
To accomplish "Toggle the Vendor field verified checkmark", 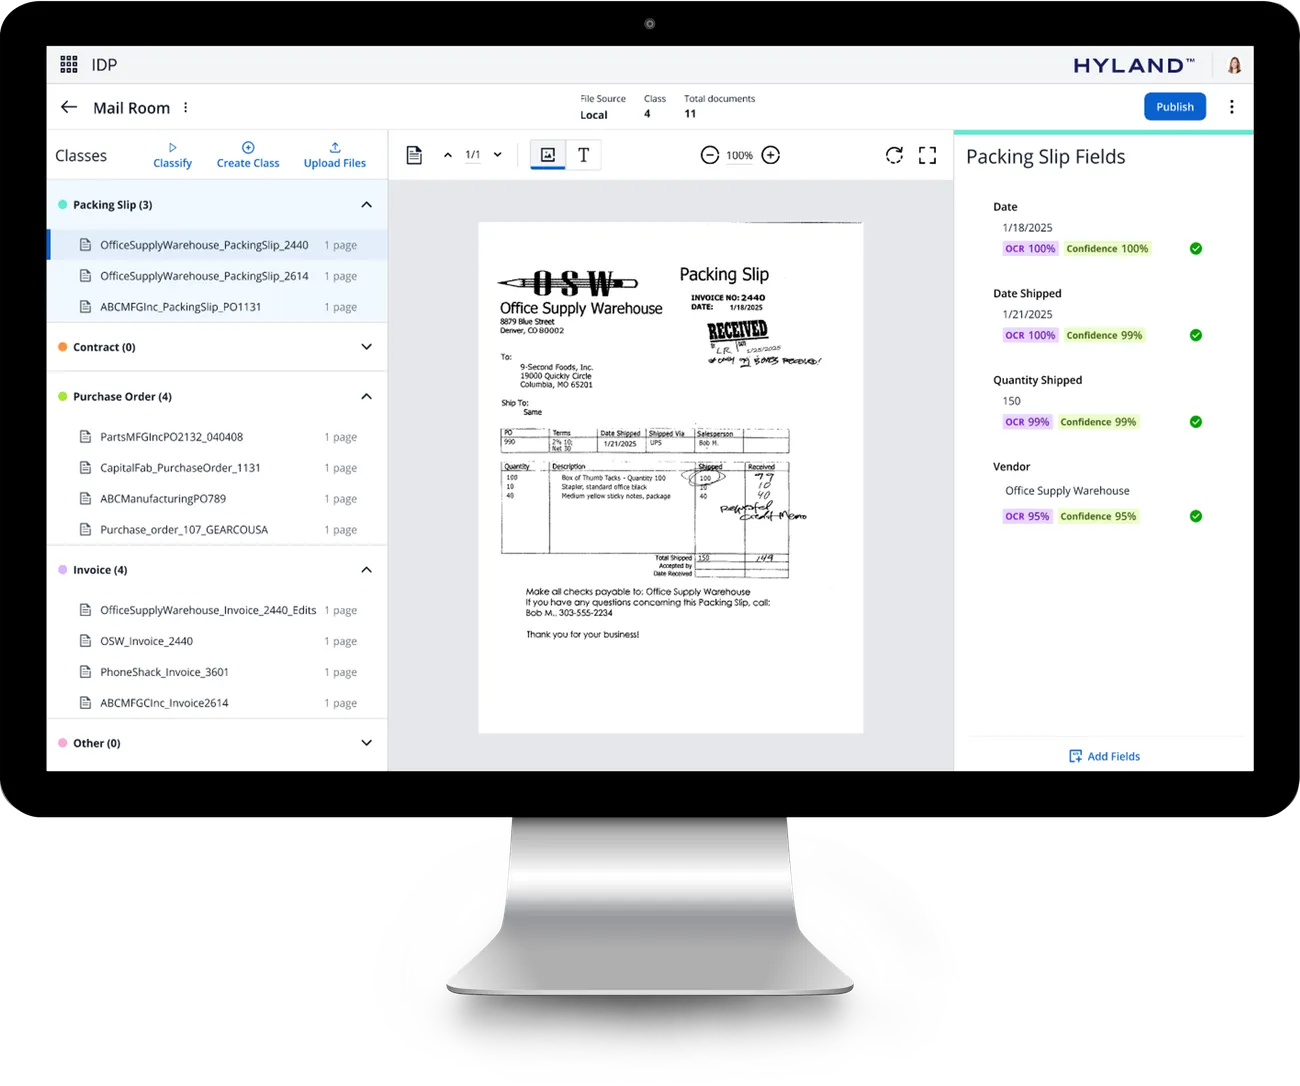I will (x=1196, y=516).
